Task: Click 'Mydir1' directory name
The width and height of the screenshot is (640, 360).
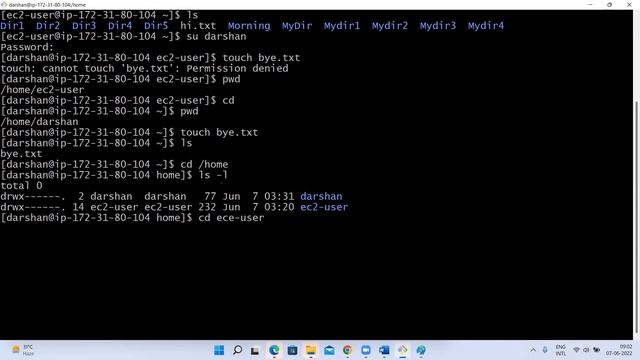Action: (342, 26)
